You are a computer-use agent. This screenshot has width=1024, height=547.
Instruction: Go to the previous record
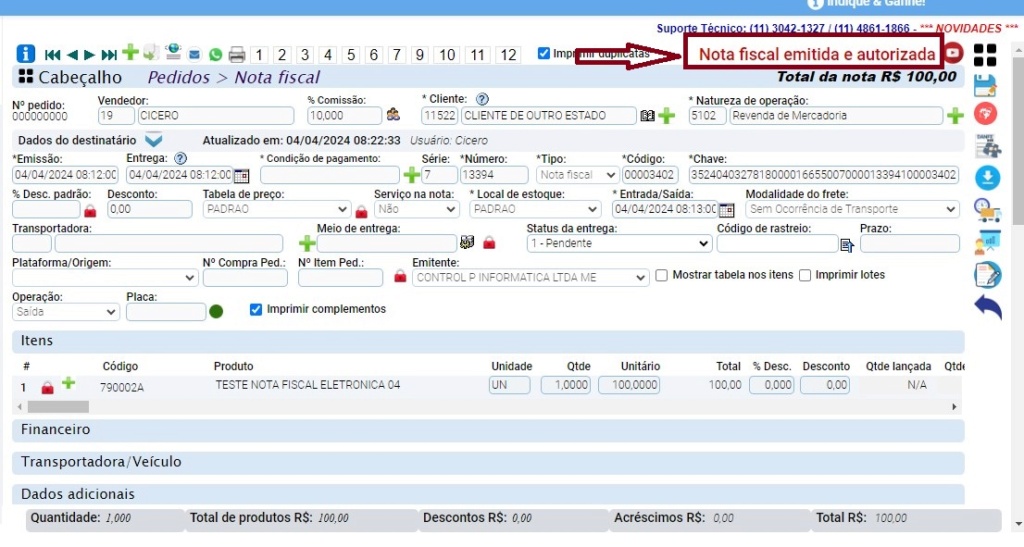pos(72,55)
